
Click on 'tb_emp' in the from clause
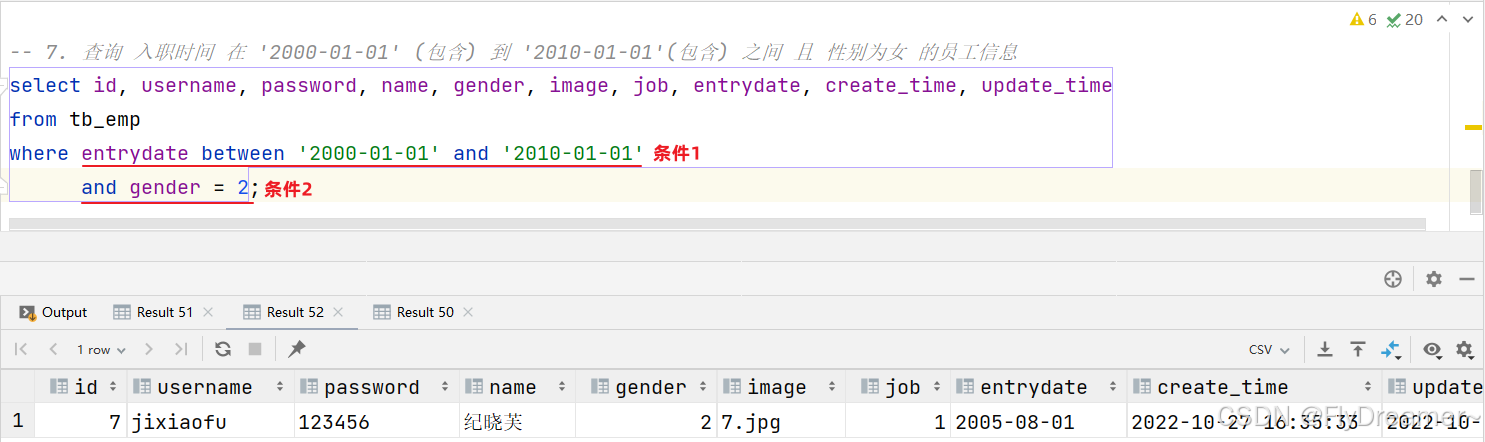click(105, 119)
